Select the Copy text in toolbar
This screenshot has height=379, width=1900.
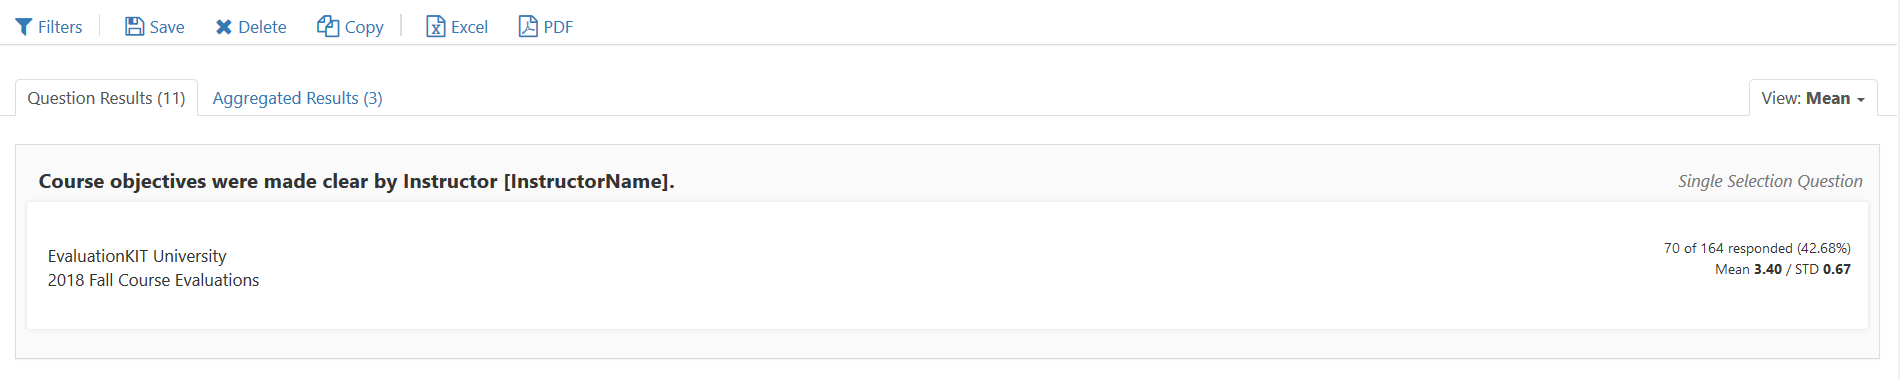(364, 27)
